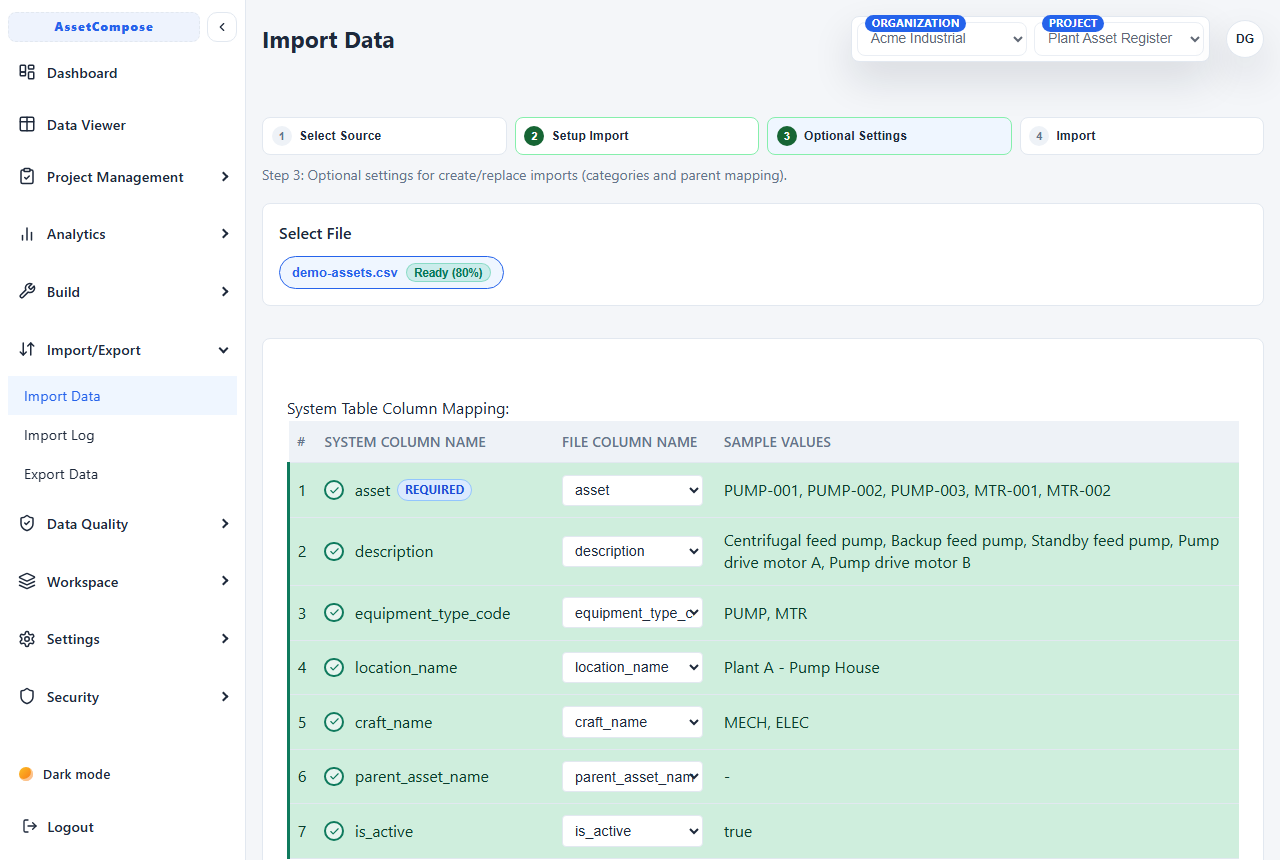Click the REQUIRED badge on asset

point(435,490)
